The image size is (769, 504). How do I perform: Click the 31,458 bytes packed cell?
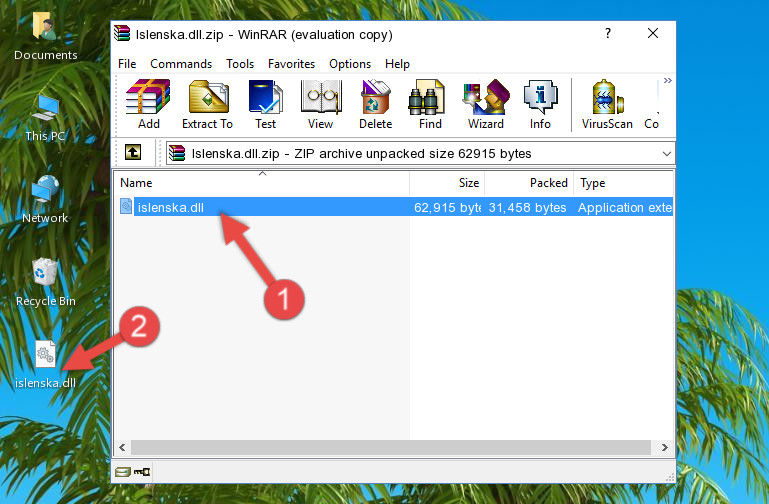527,207
